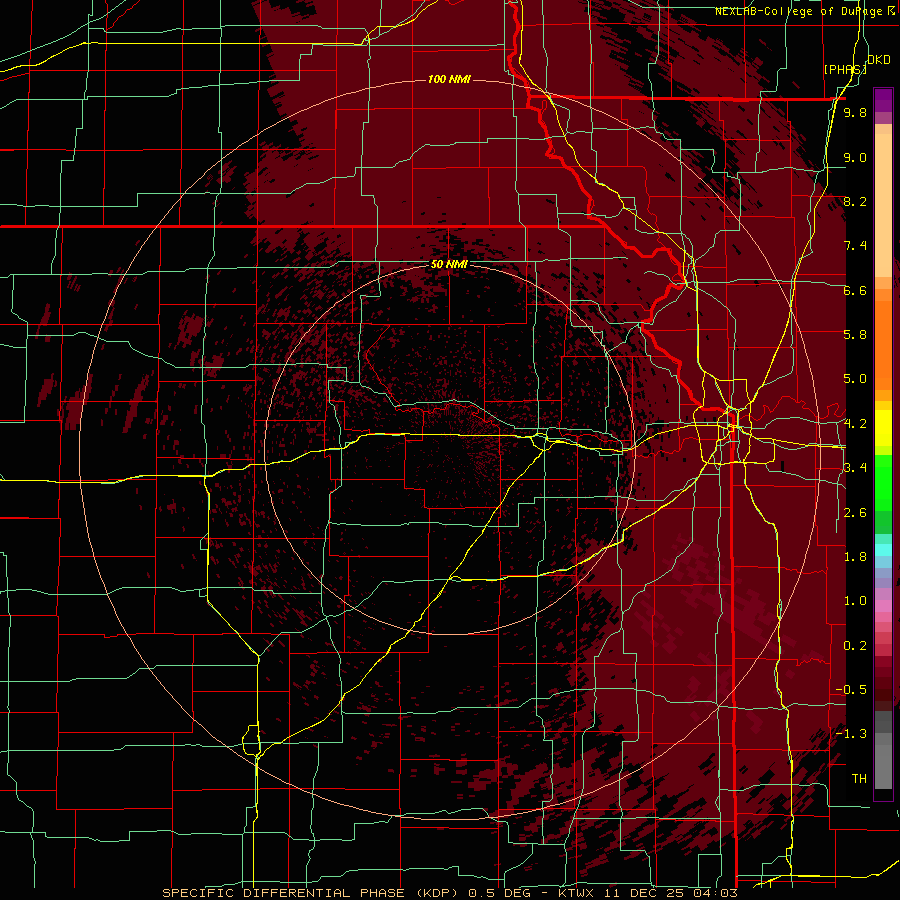Screen dimensions: 900x900
Task: Click the TH label on the scale
Action: pyautogui.click(x=859, y=779)
